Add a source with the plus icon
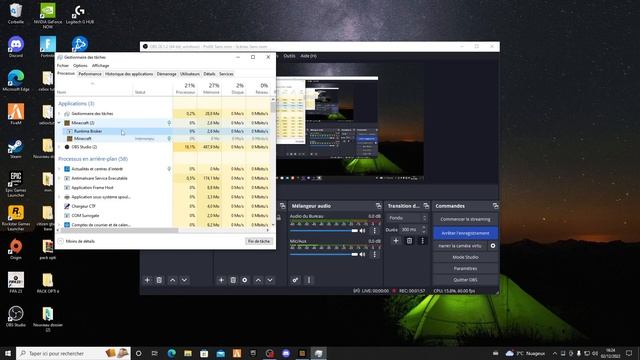 pyautogui.click(x=221, y=280)
